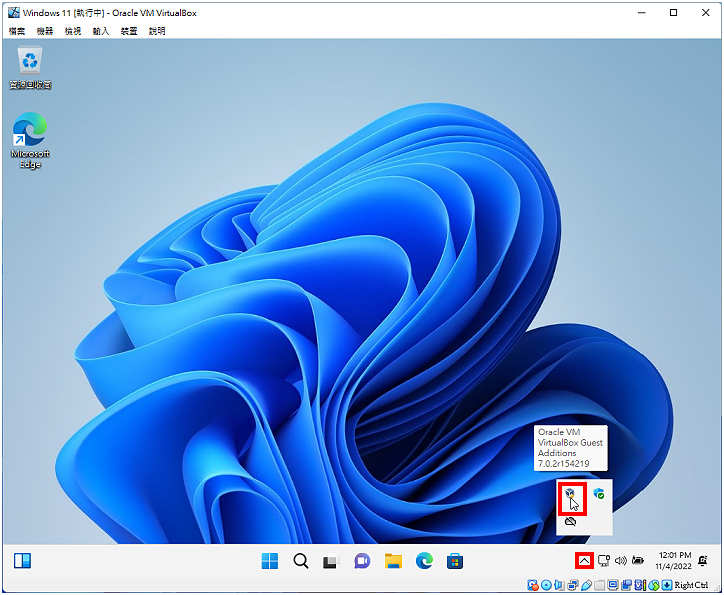The image size is (724, 595).
Task: Click the Windows Security tray icon
Action: tap(599, 493)
